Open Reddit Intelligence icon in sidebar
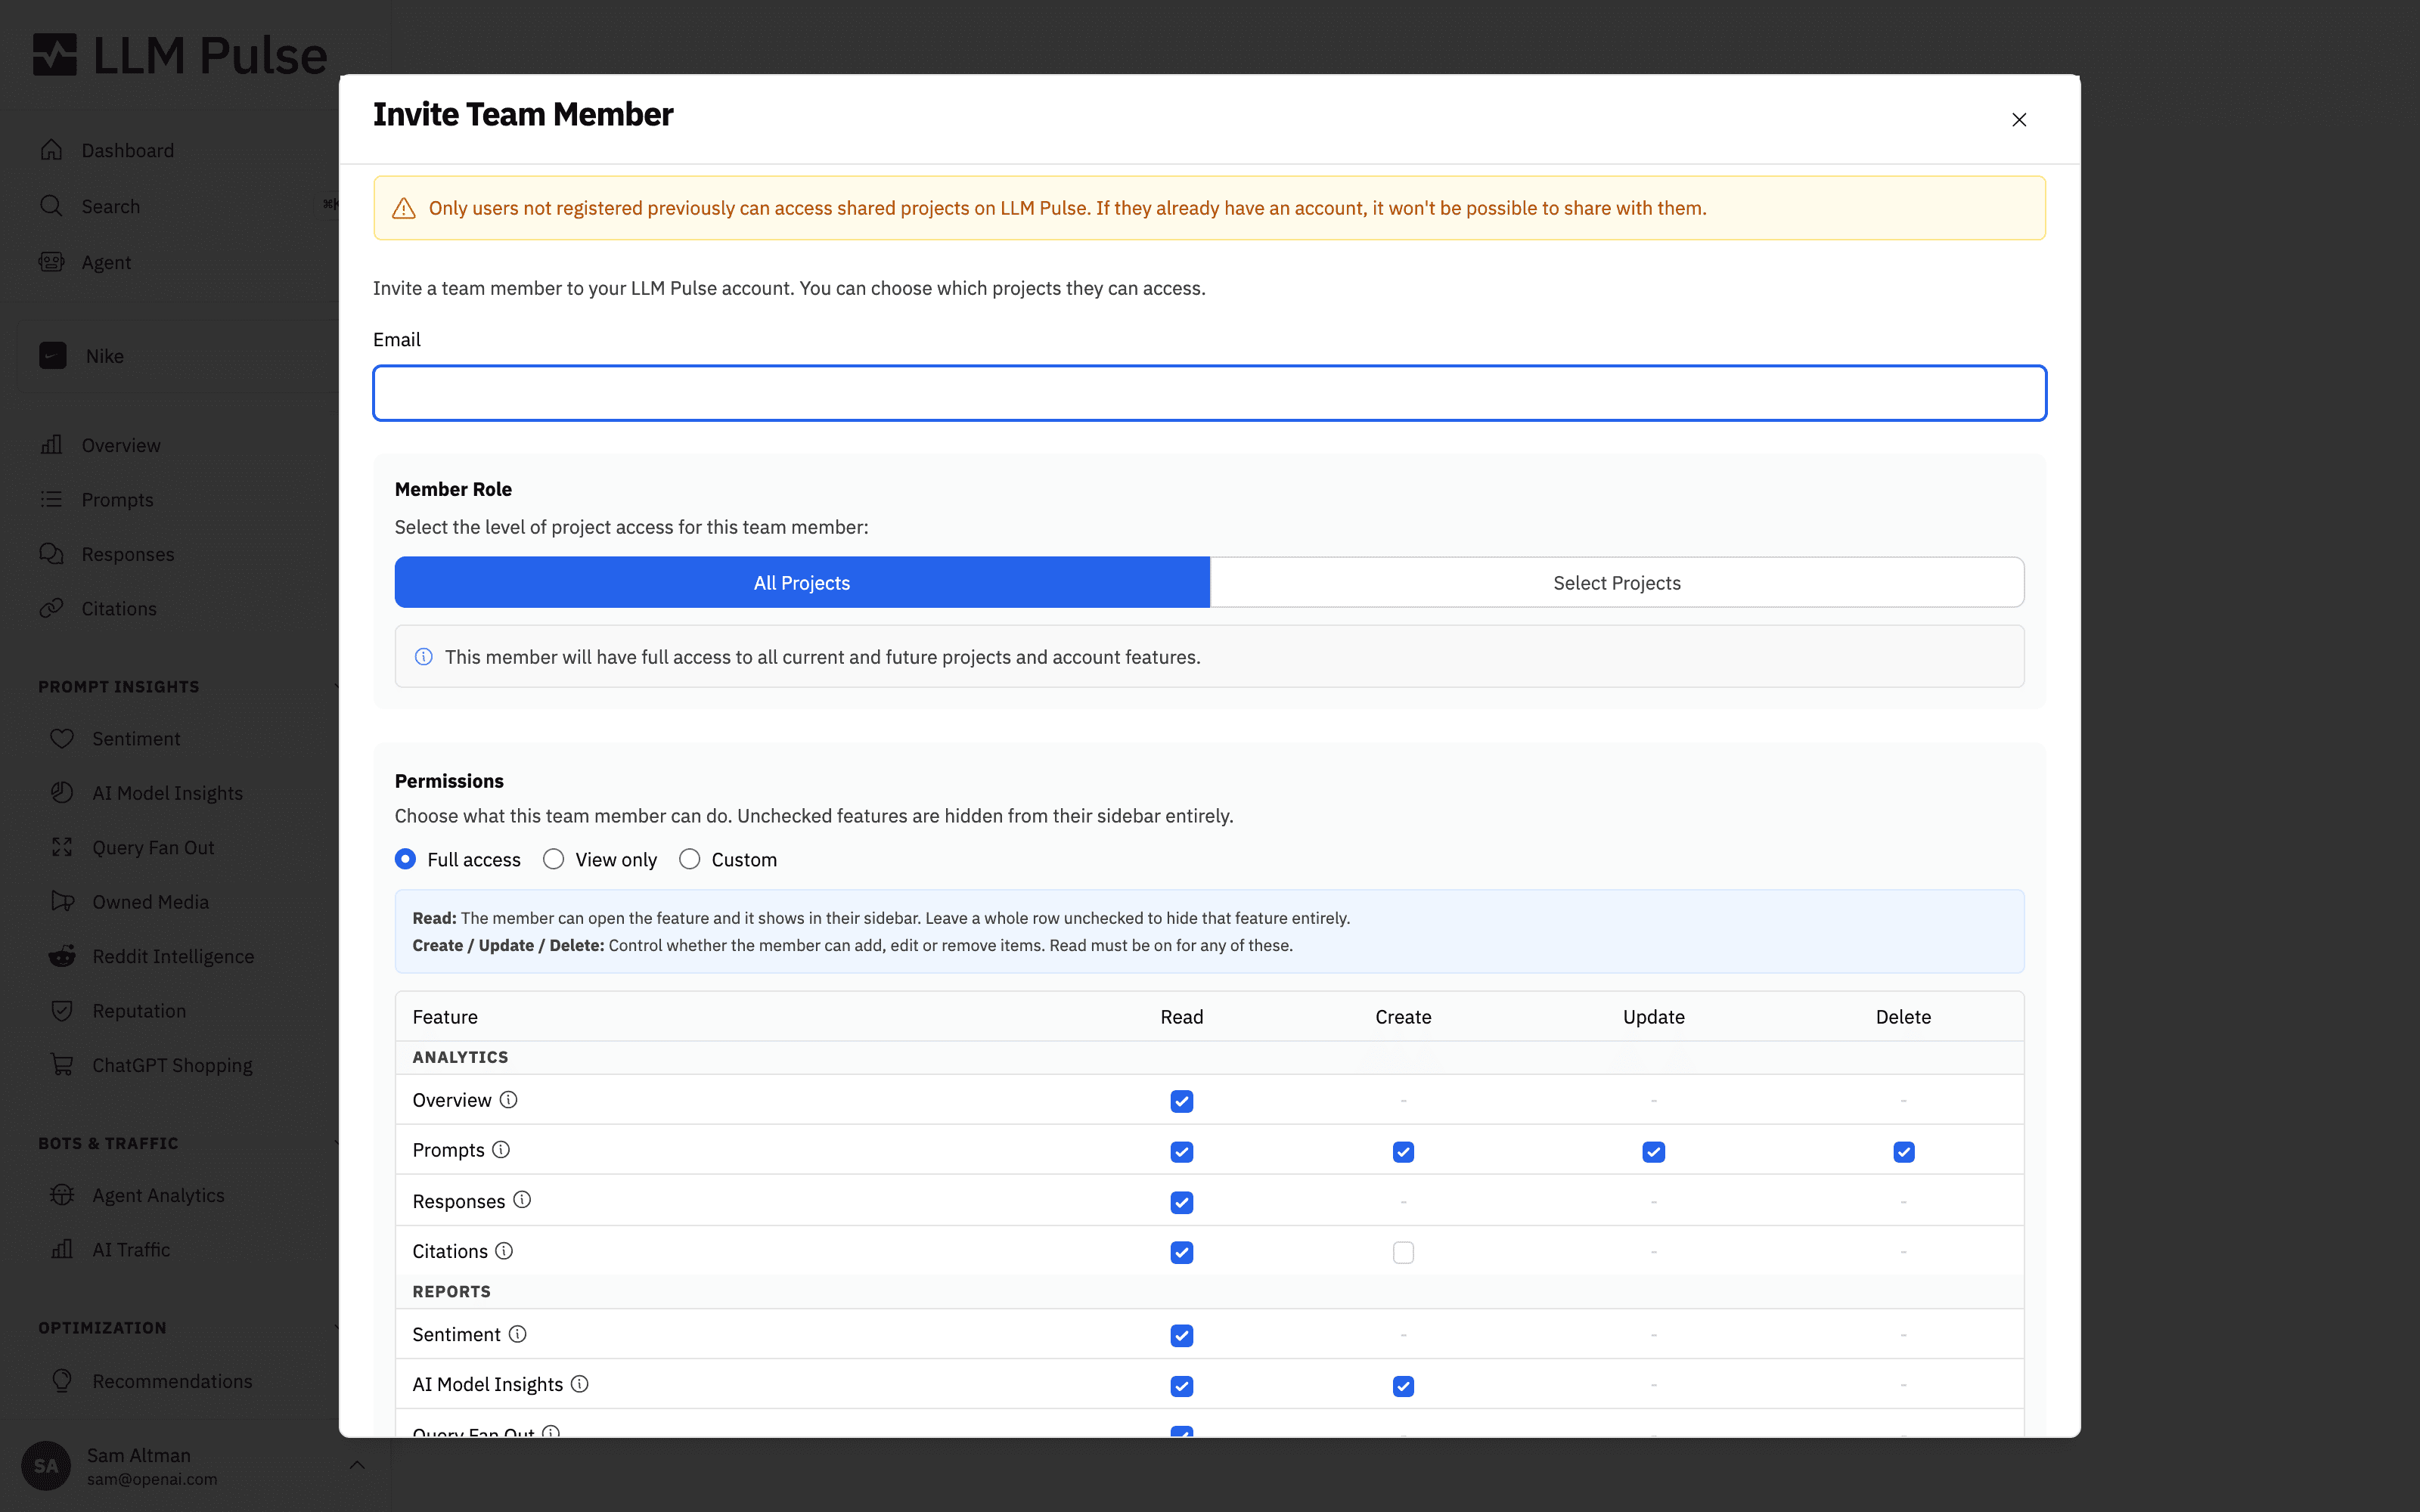The width and height of the screenshot is (2420, 1512). coord(62,956)
